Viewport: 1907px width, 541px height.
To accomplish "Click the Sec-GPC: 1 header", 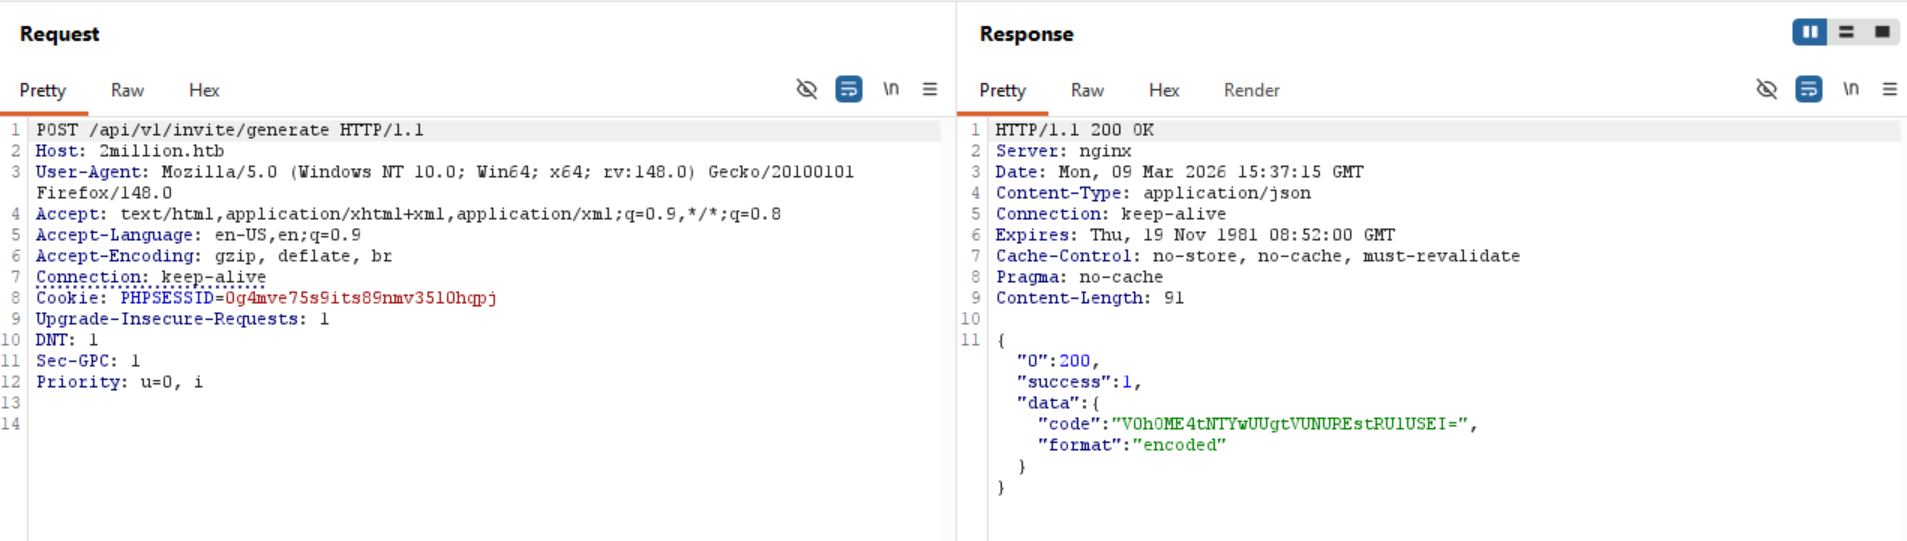I will 88,361.
